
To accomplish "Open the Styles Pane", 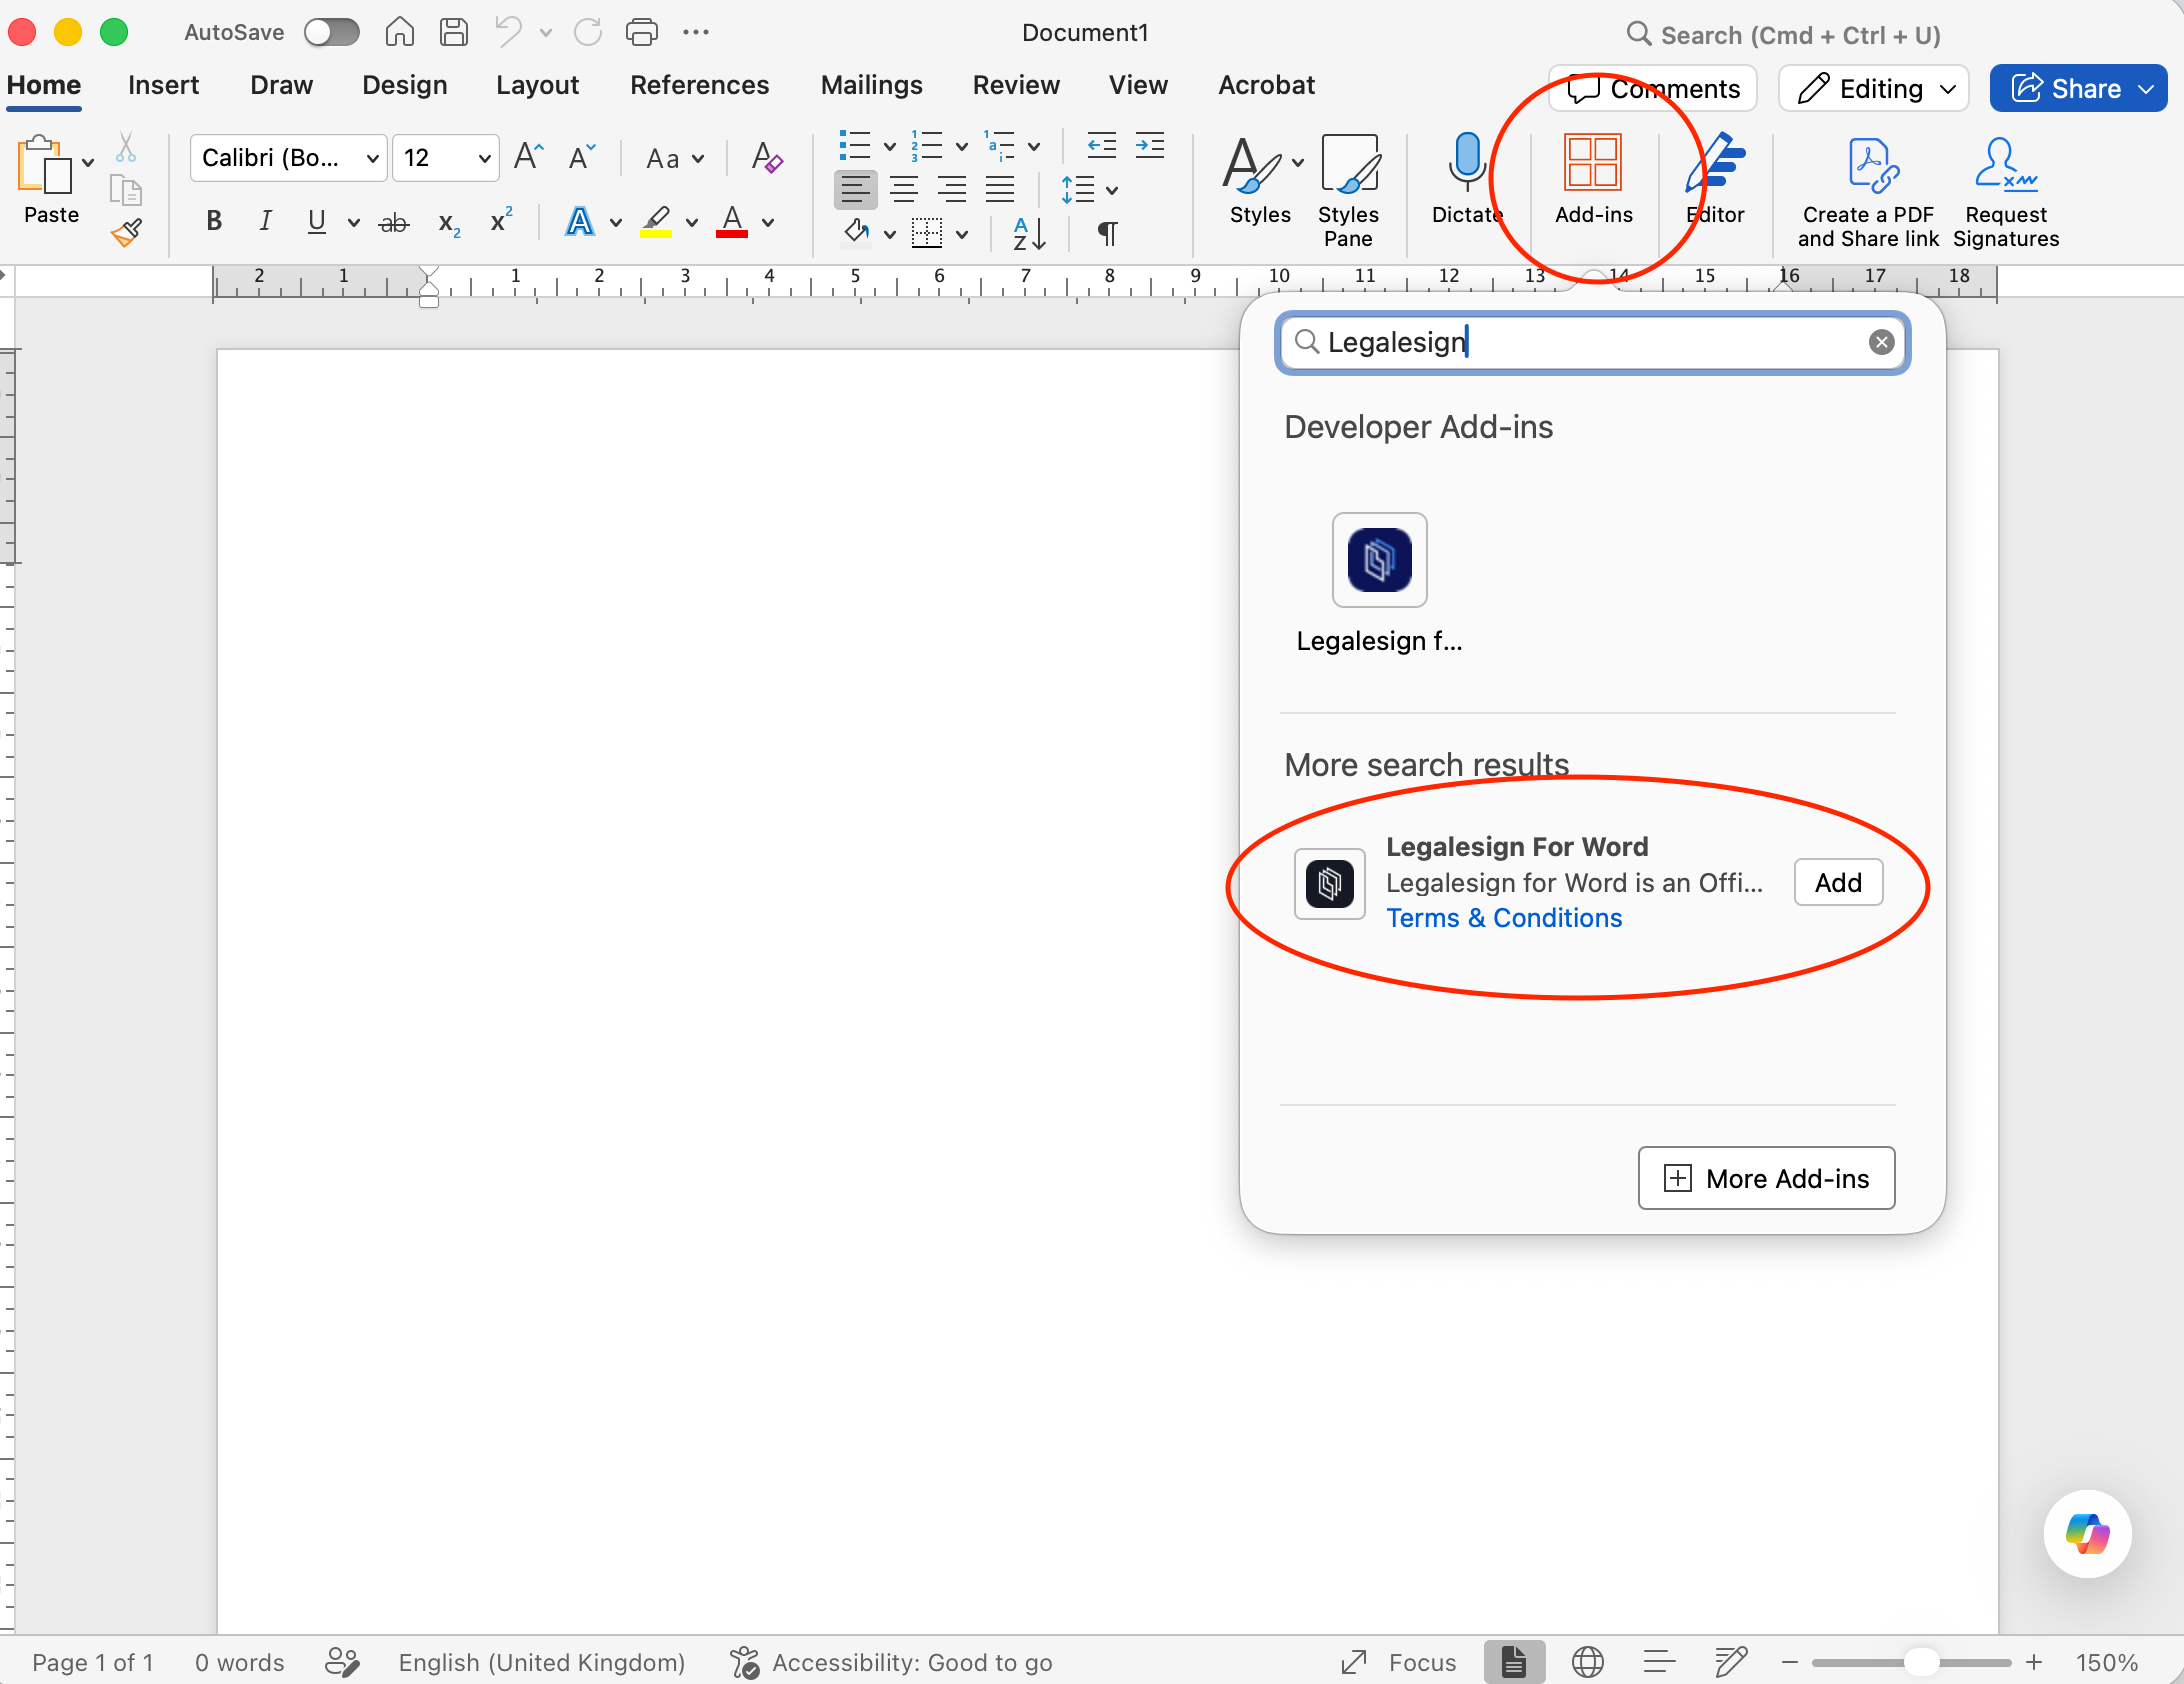I will (x=1348, y=190).
